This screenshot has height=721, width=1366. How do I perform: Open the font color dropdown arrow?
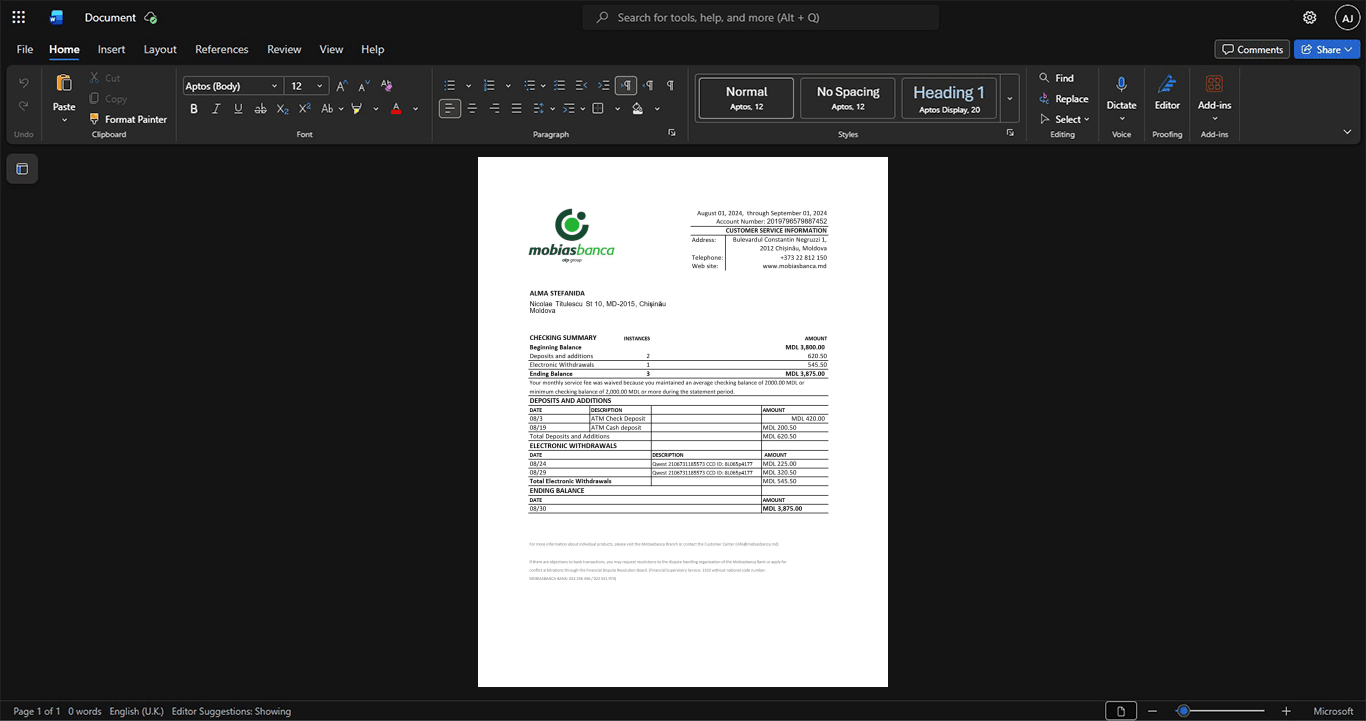416,108
